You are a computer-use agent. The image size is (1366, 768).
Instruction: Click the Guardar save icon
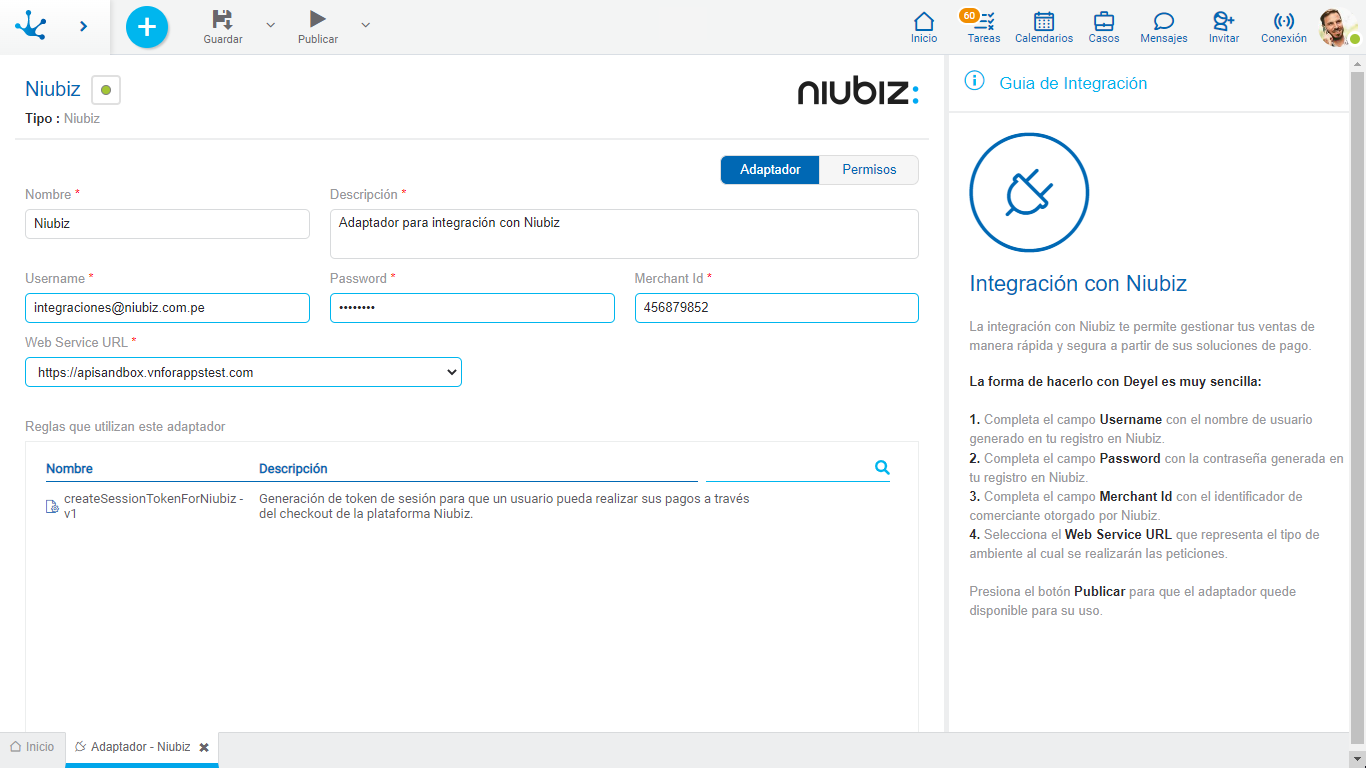(223, 19)
